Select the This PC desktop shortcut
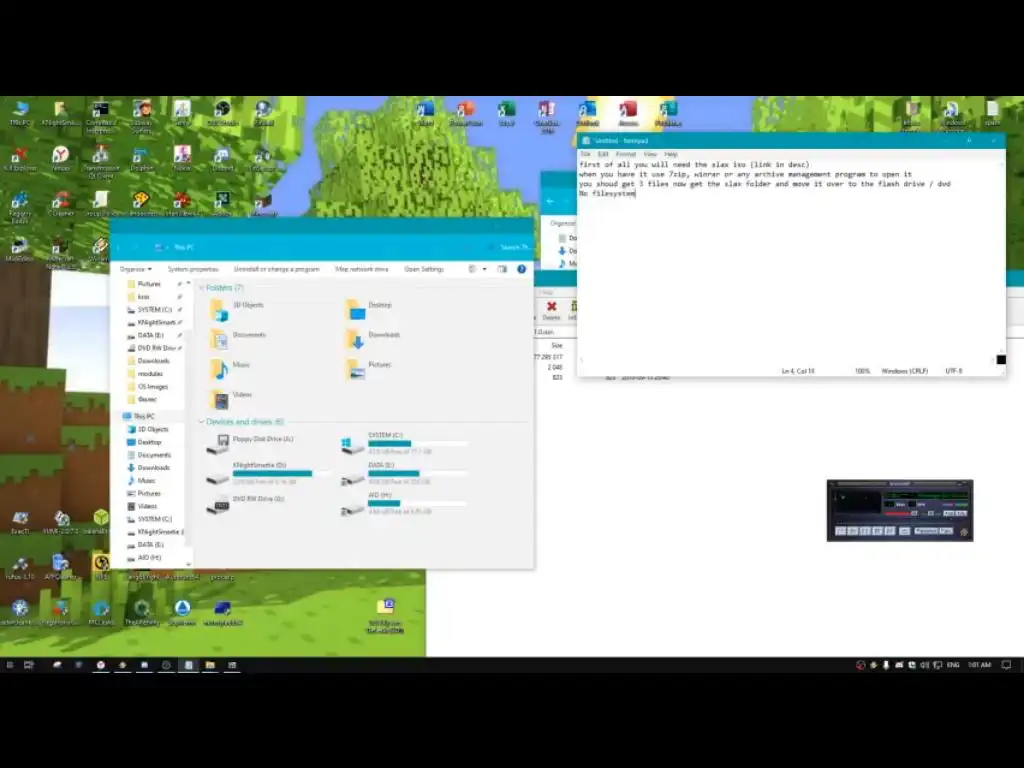 (20, 113)
